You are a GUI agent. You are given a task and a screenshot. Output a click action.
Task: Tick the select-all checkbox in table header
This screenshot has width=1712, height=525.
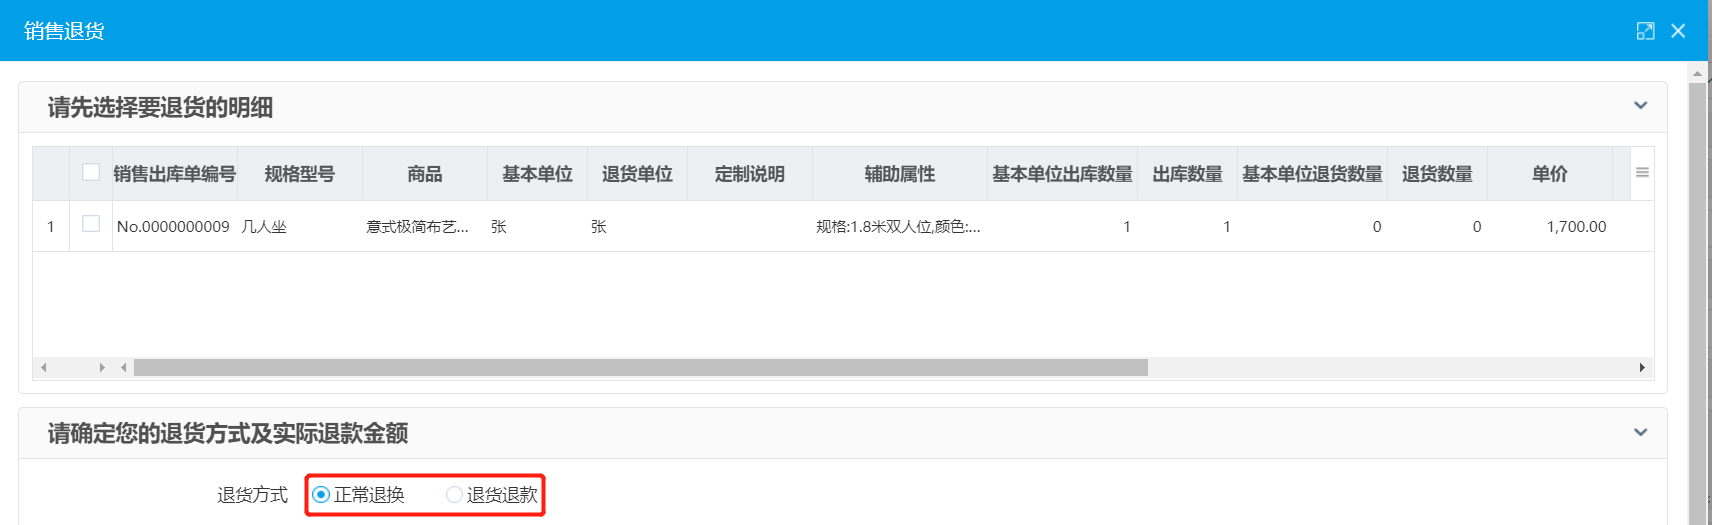tap(91, 172)
